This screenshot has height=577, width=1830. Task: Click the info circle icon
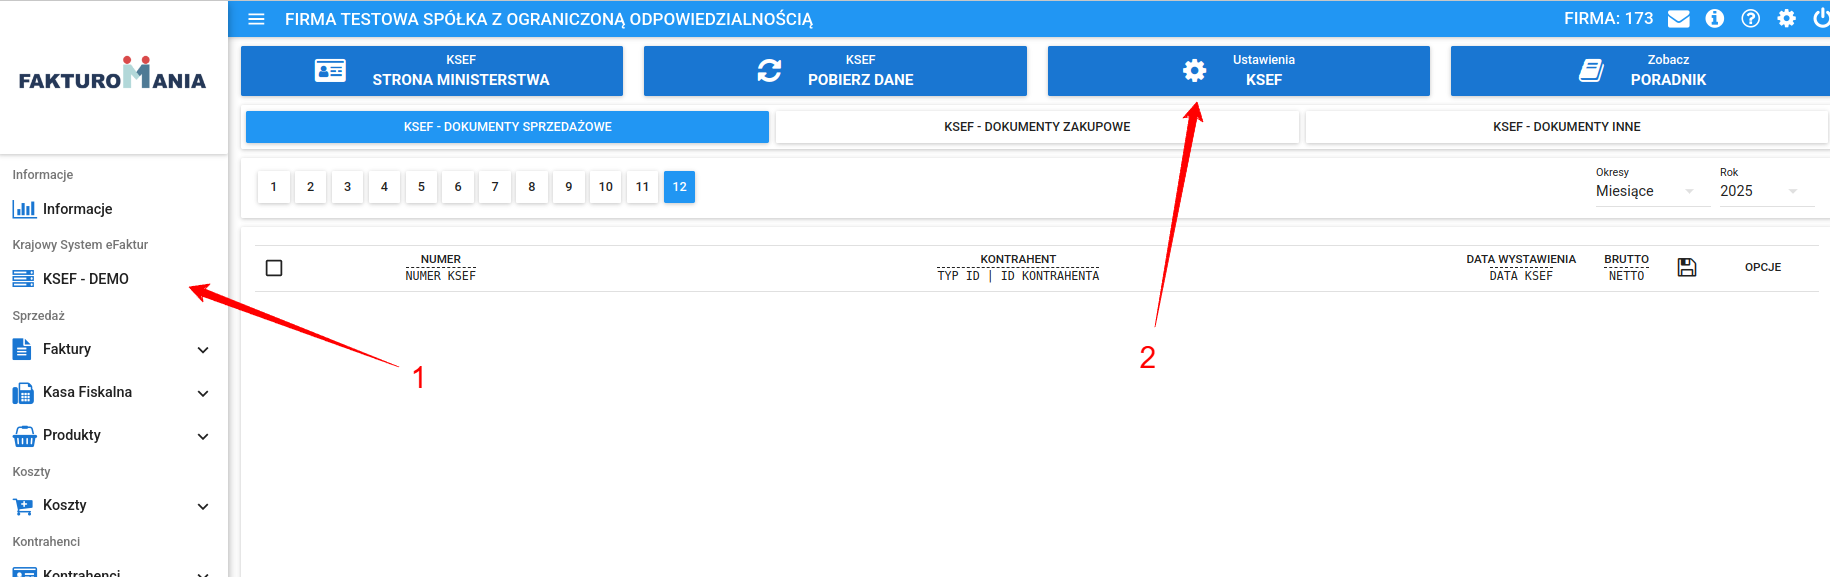coord(1715,19)
